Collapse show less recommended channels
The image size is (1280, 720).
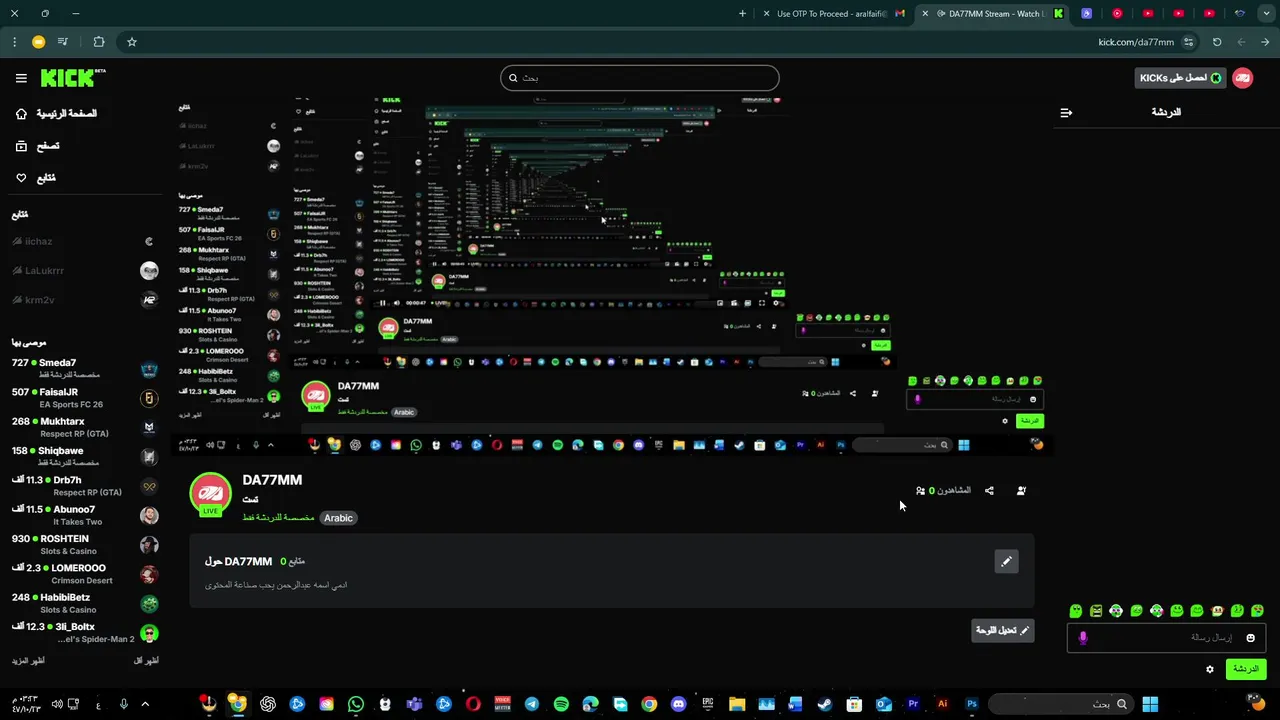pos(147,661)
